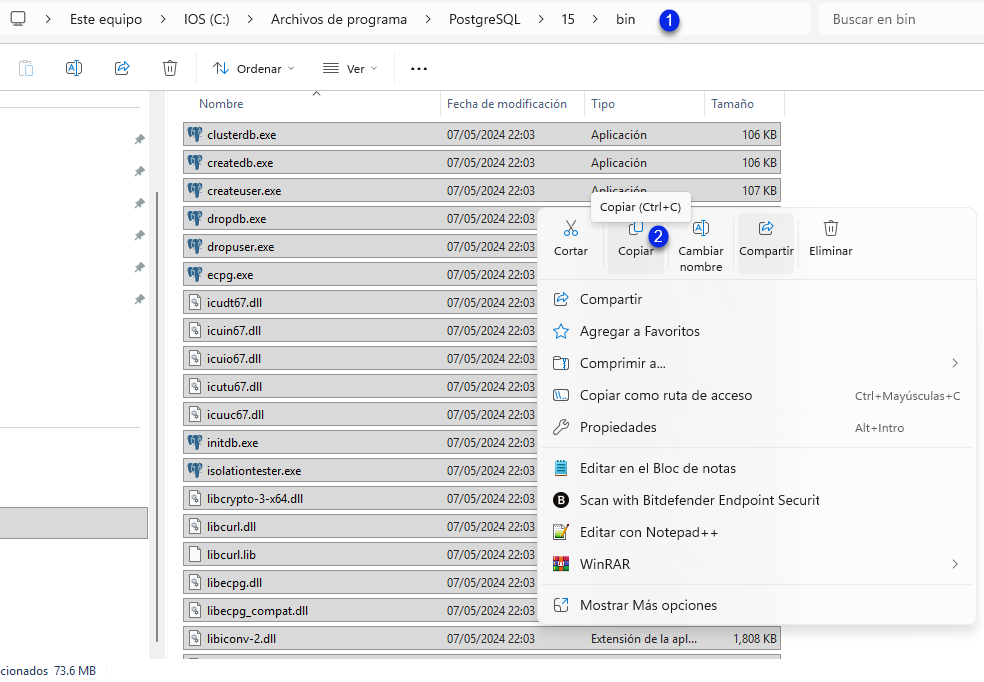Click the Rename icon in the toolbar

point(74,68)
